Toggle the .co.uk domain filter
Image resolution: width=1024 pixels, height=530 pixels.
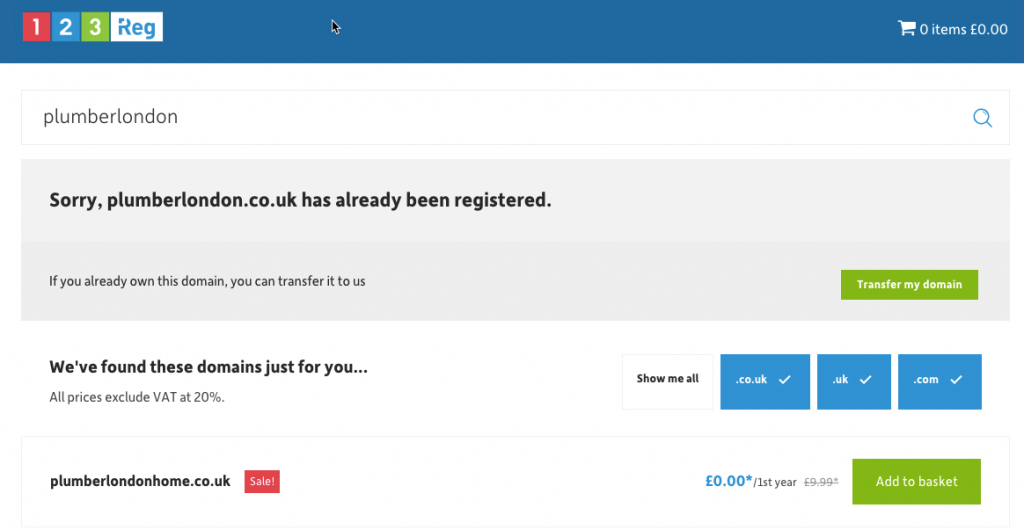(765, 382)
